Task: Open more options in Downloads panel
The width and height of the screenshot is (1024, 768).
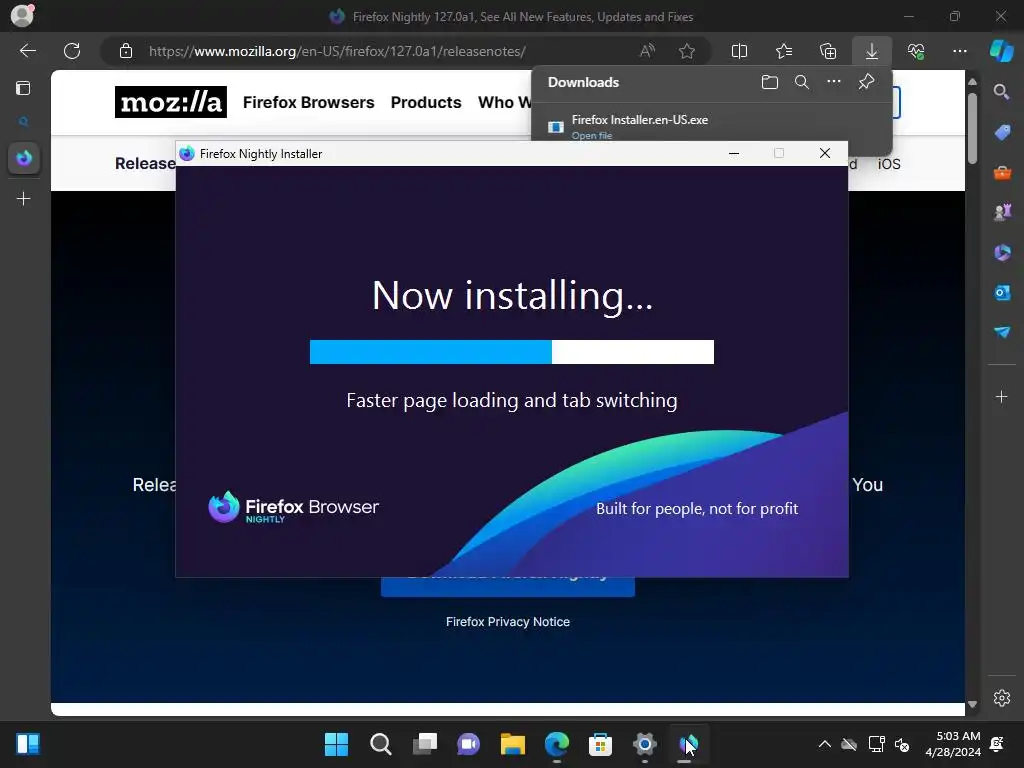Action: pos(834,82)
